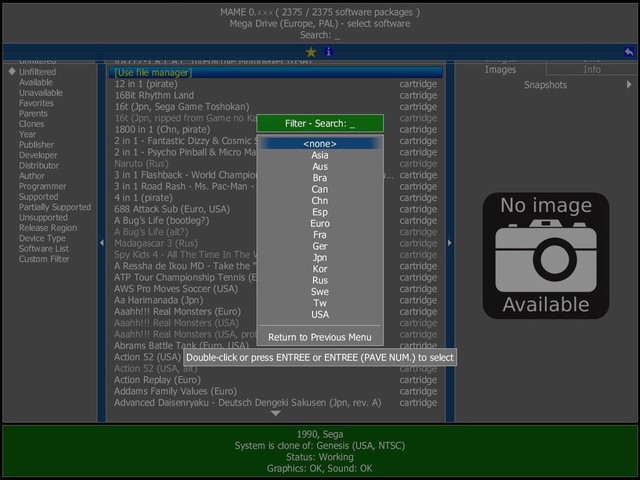Viewport: 640px width, 480px height.
Task: Choose the Parents filter
Action: (33, 113)
